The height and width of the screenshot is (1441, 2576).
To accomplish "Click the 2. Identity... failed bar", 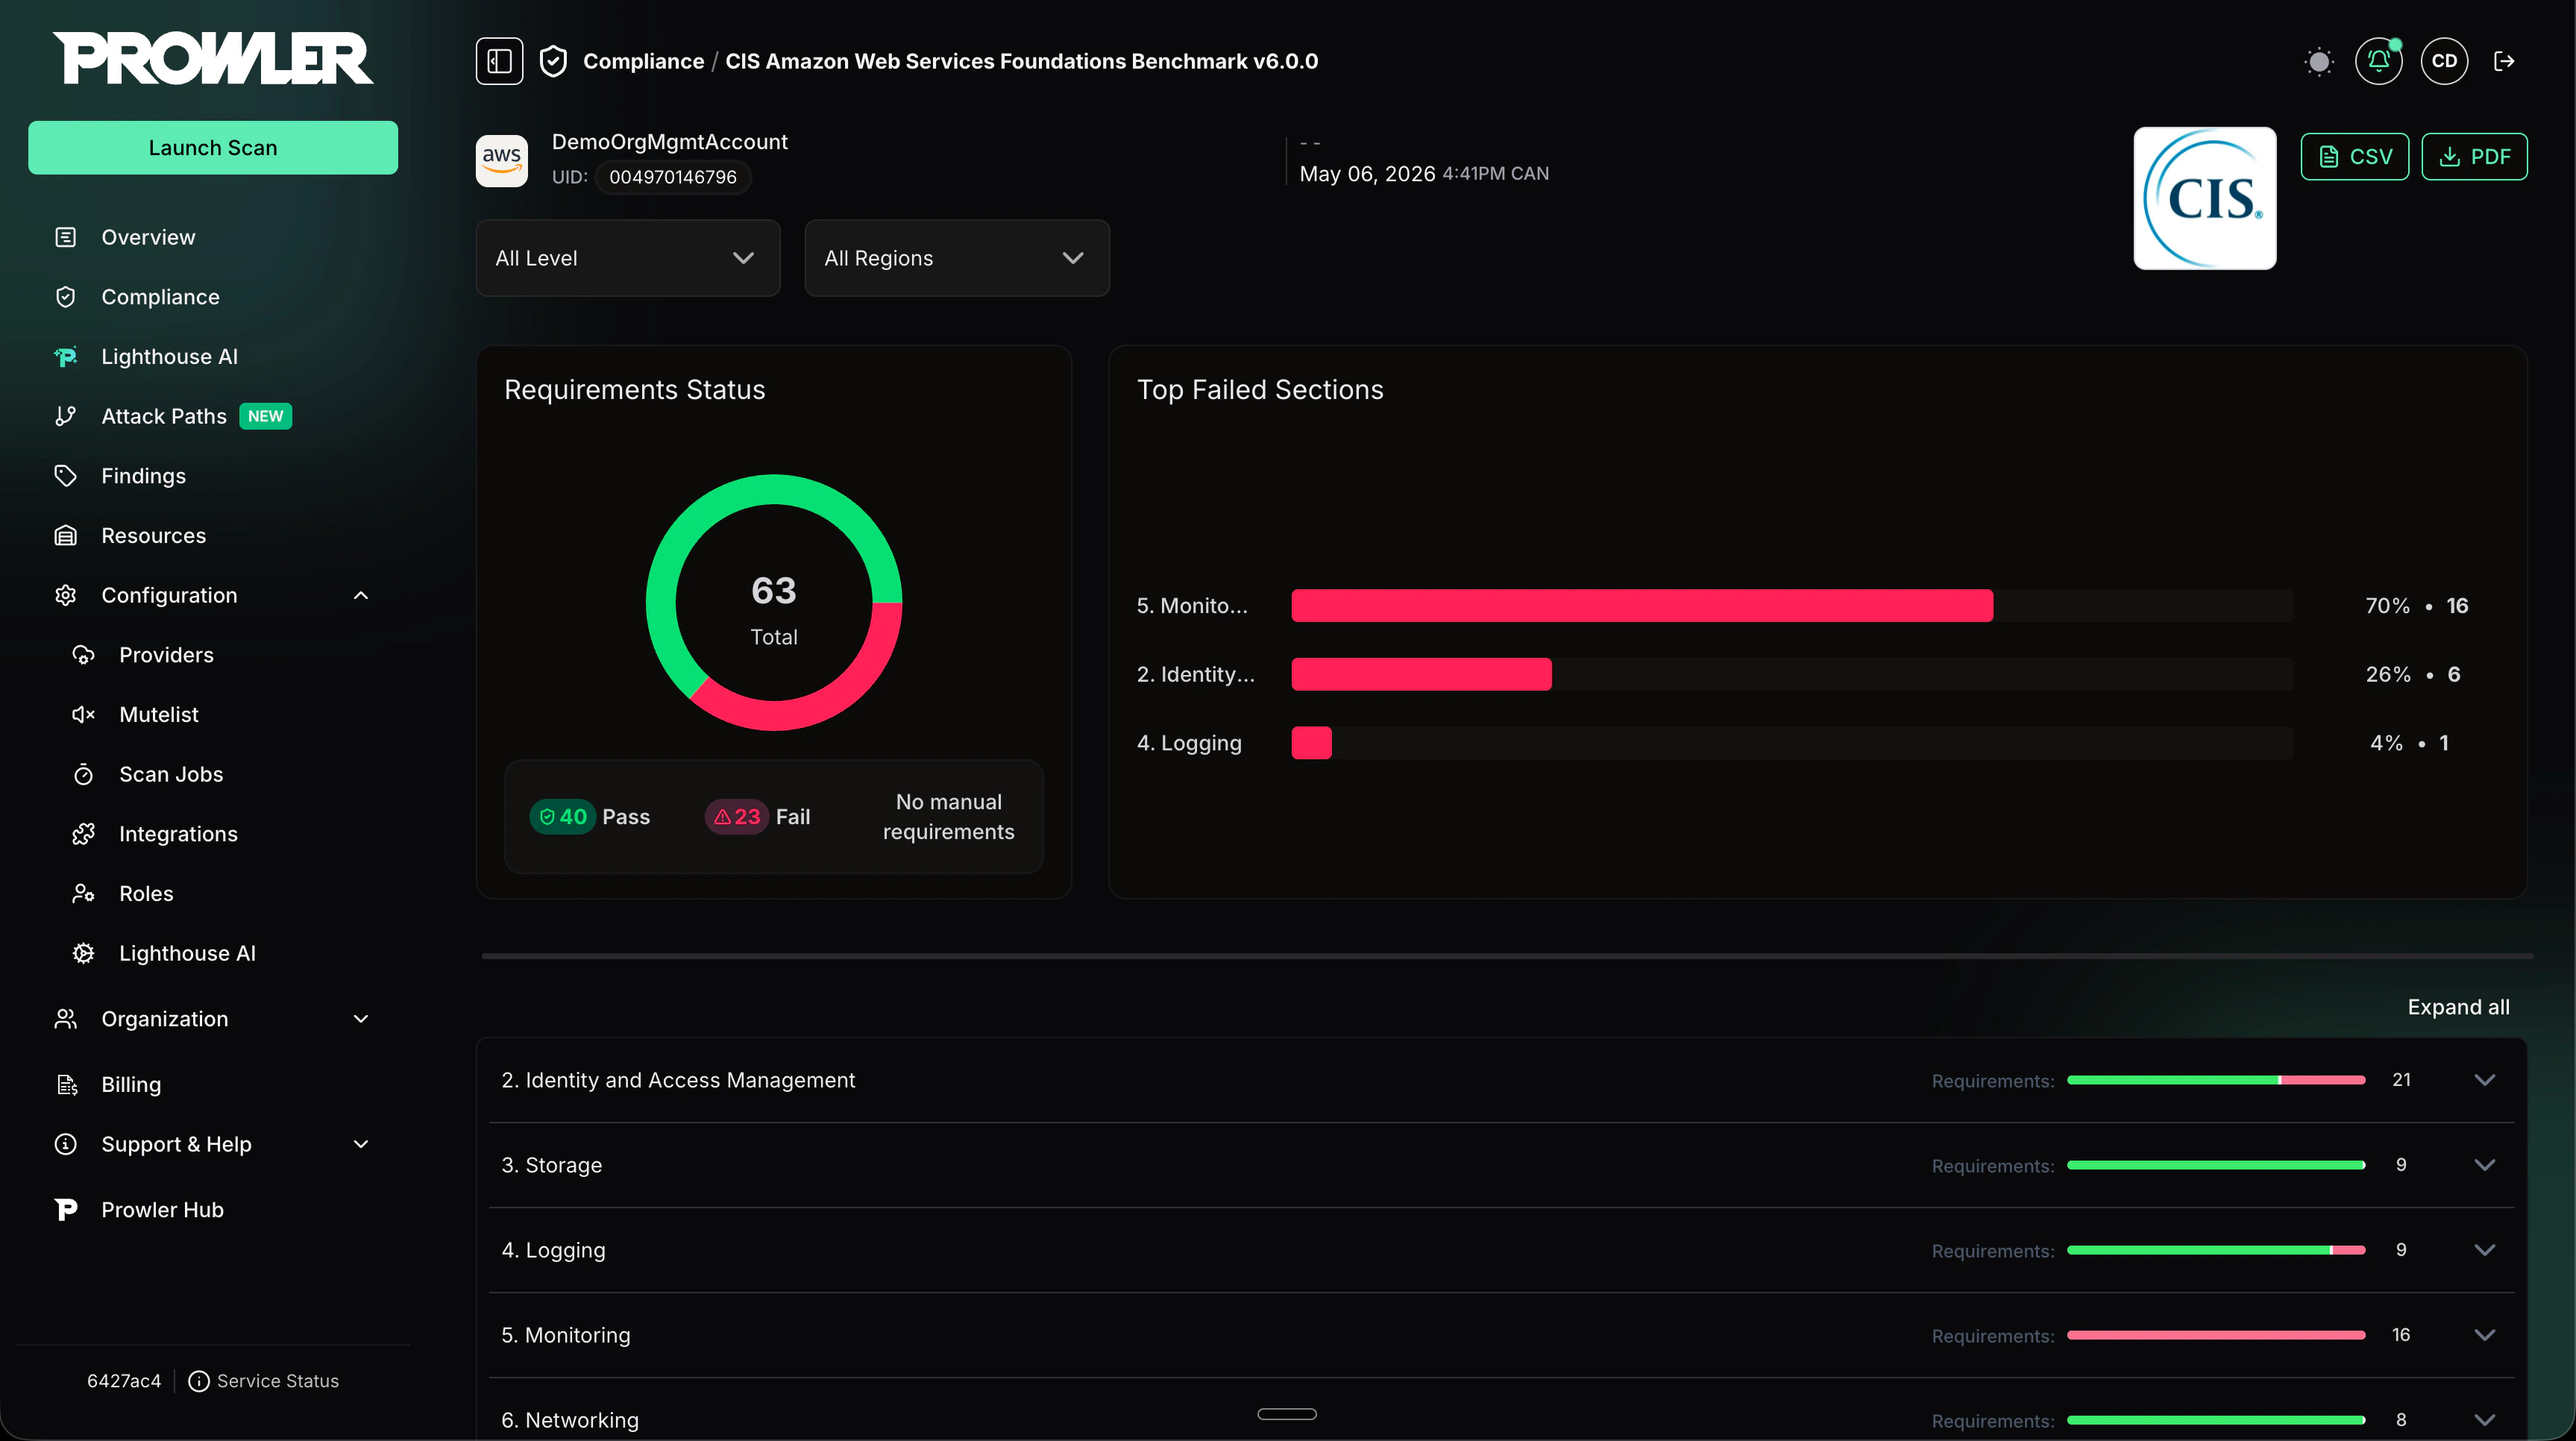I will (1421, 674).
